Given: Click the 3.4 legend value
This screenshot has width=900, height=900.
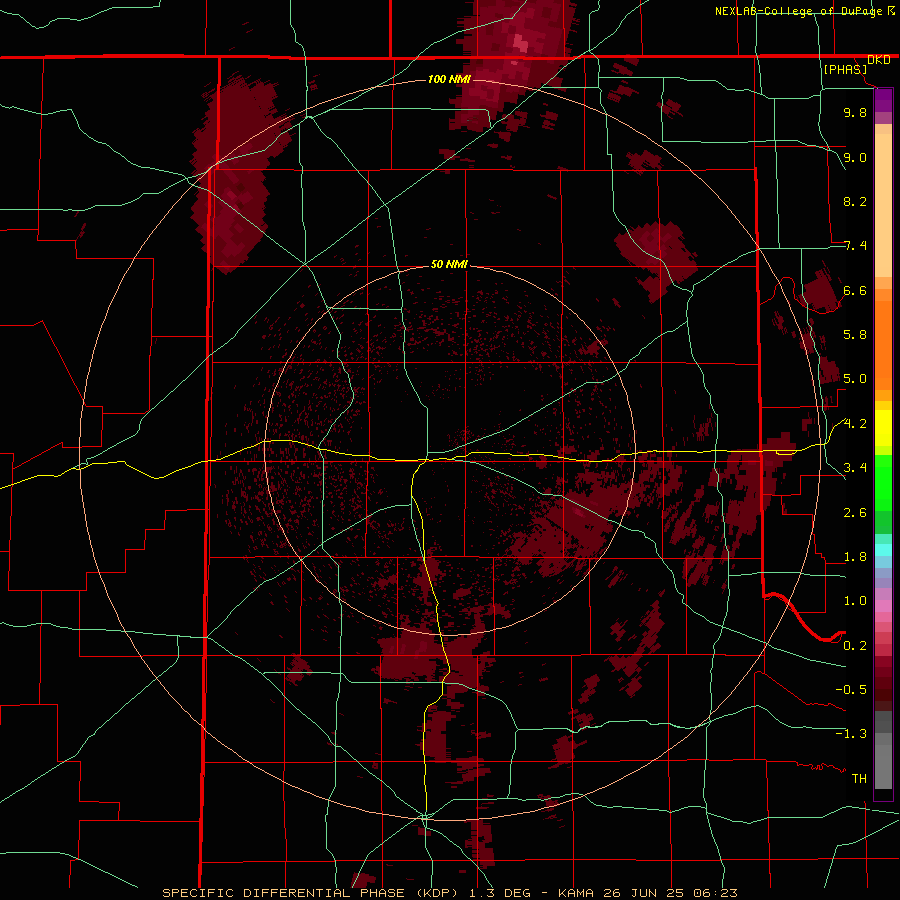Looking at the screenshot, I should [855, 468].
